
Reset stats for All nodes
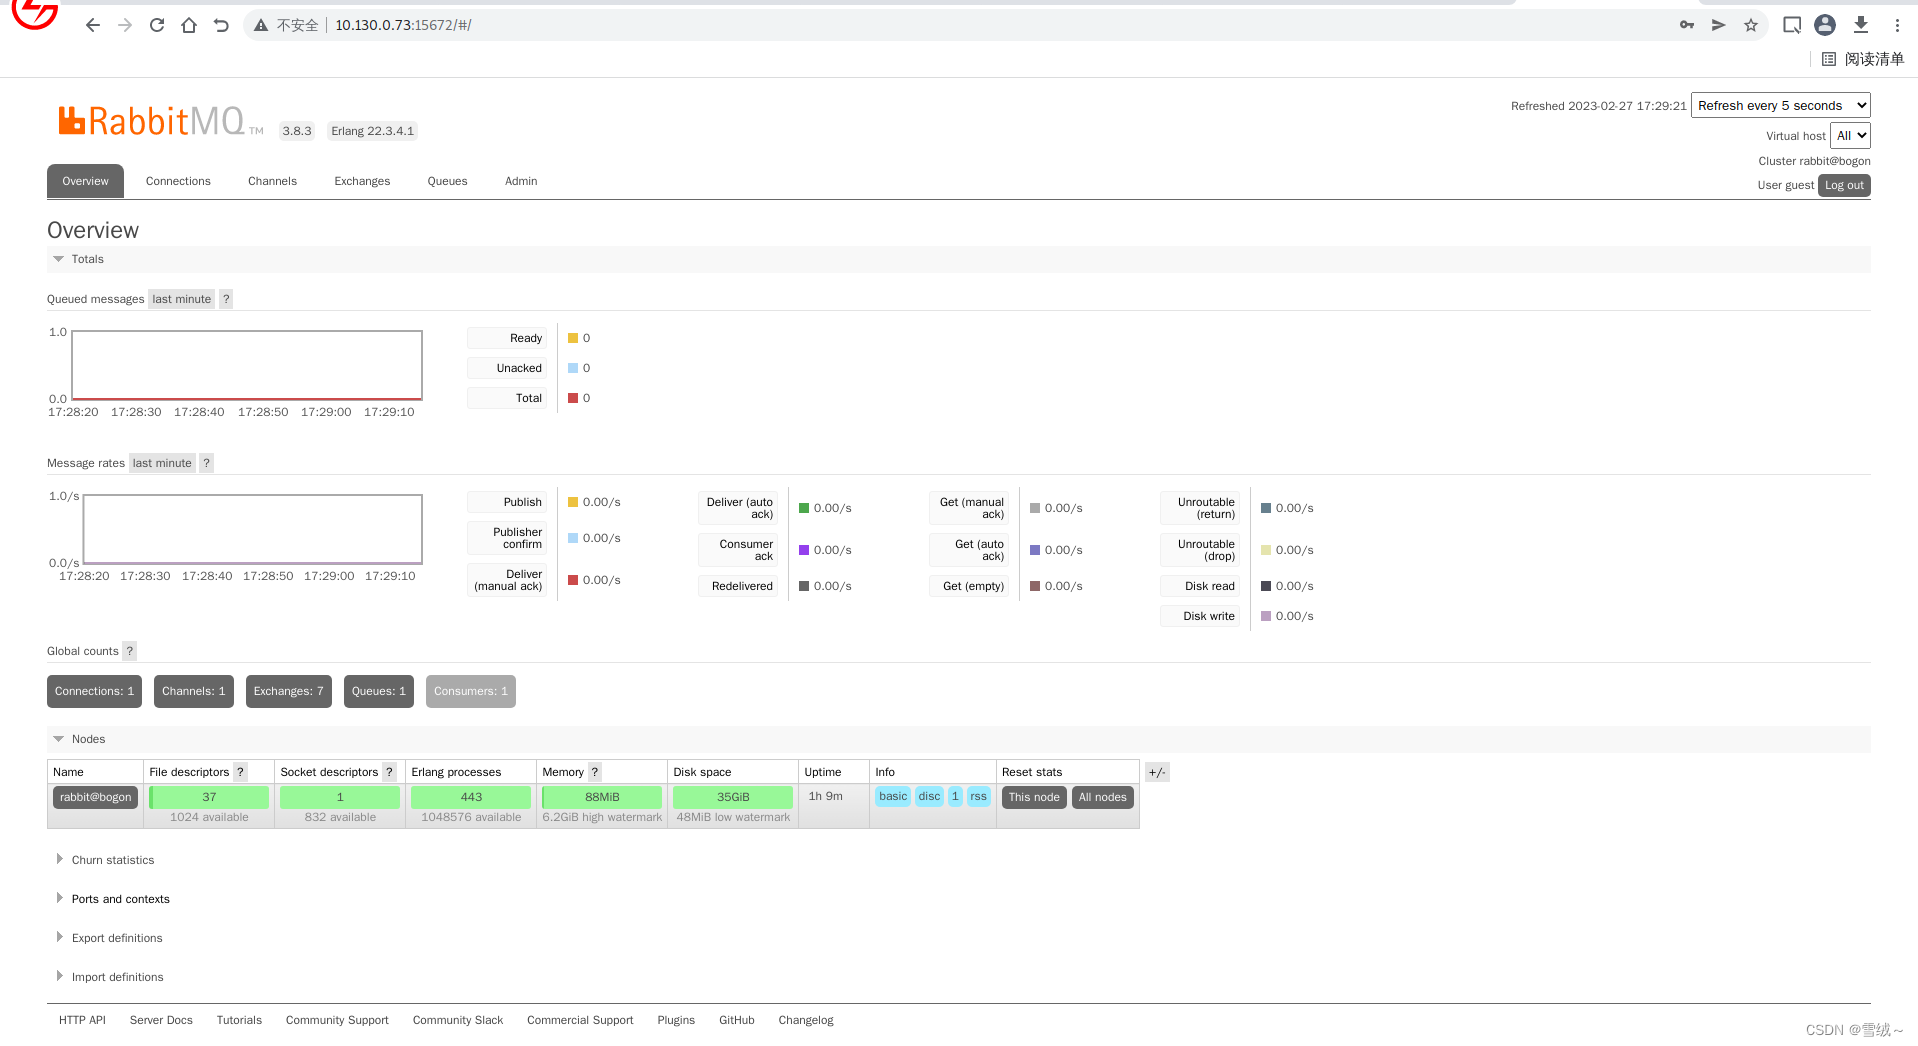[x=1102, y=797]
